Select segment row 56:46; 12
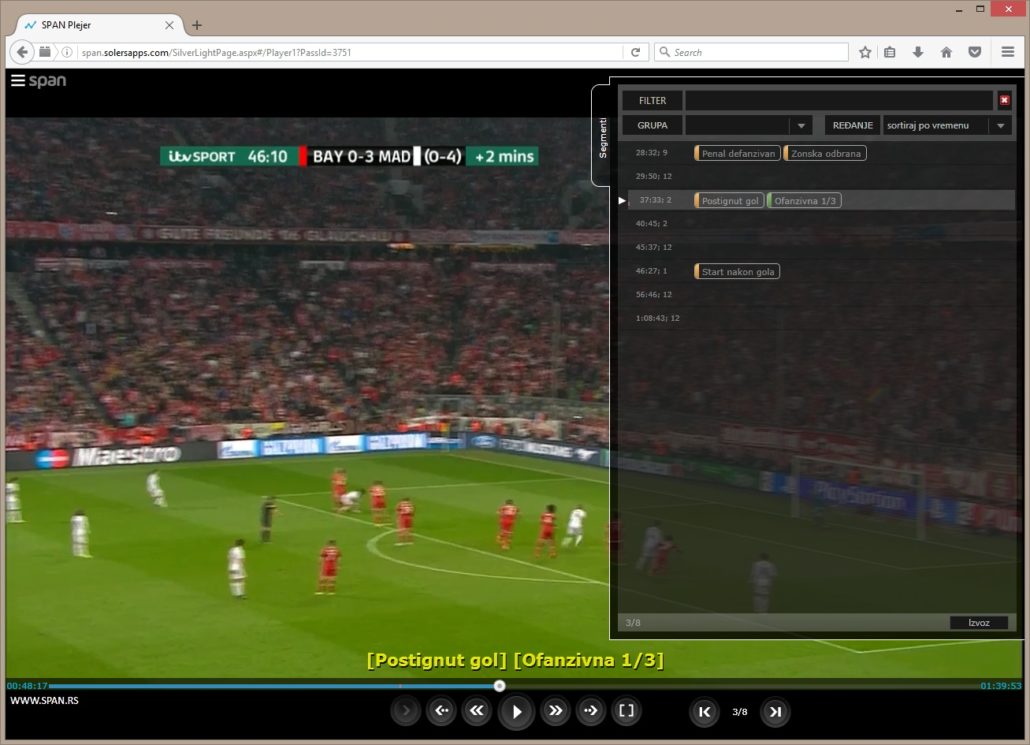Screen dimensions: 1030x745 click(x=818, y=294)
